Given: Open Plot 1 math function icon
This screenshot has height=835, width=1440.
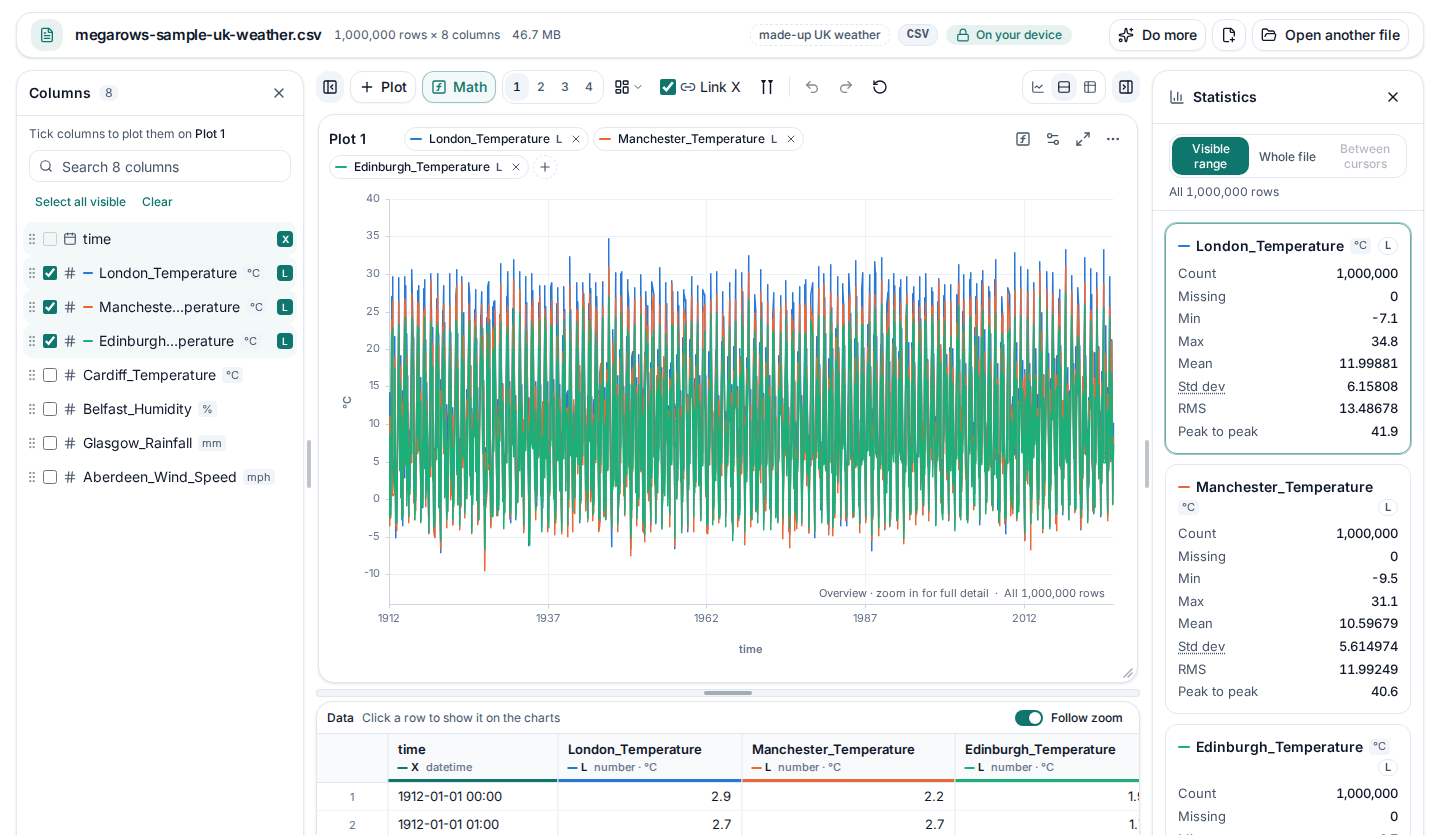Looking at the screenshot, I should click(x=1023, y=139).
